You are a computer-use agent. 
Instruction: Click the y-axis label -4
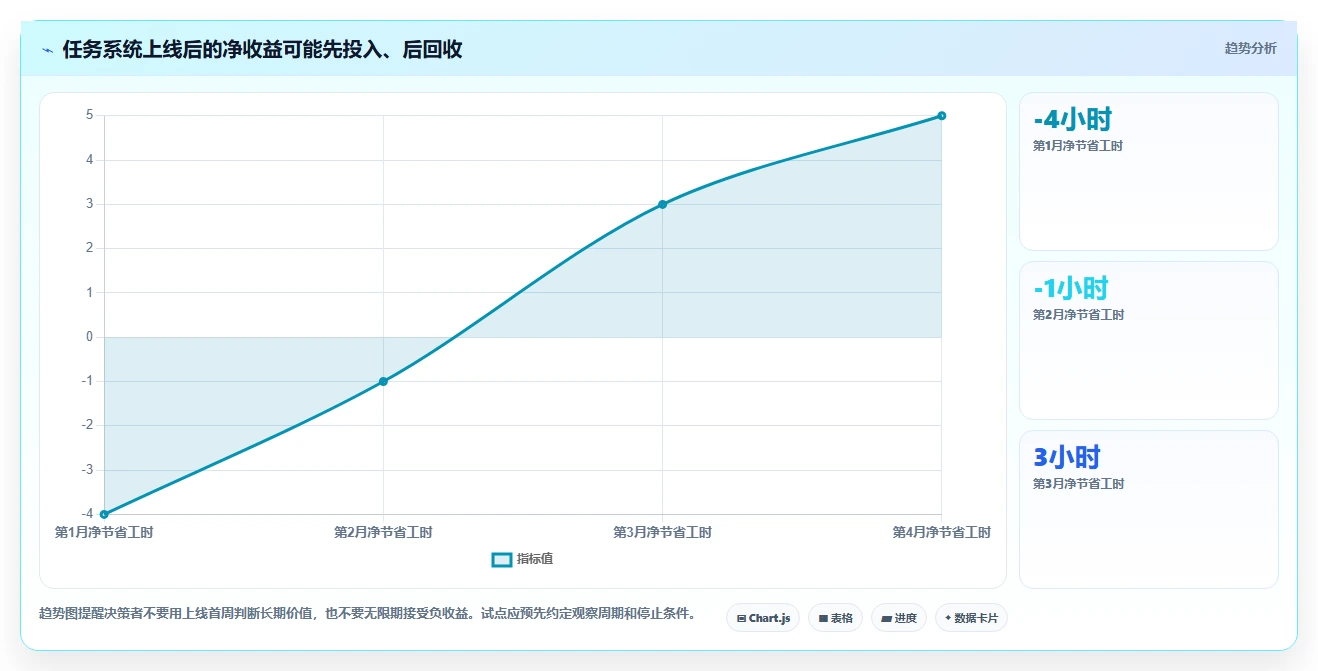coord(88,514)
